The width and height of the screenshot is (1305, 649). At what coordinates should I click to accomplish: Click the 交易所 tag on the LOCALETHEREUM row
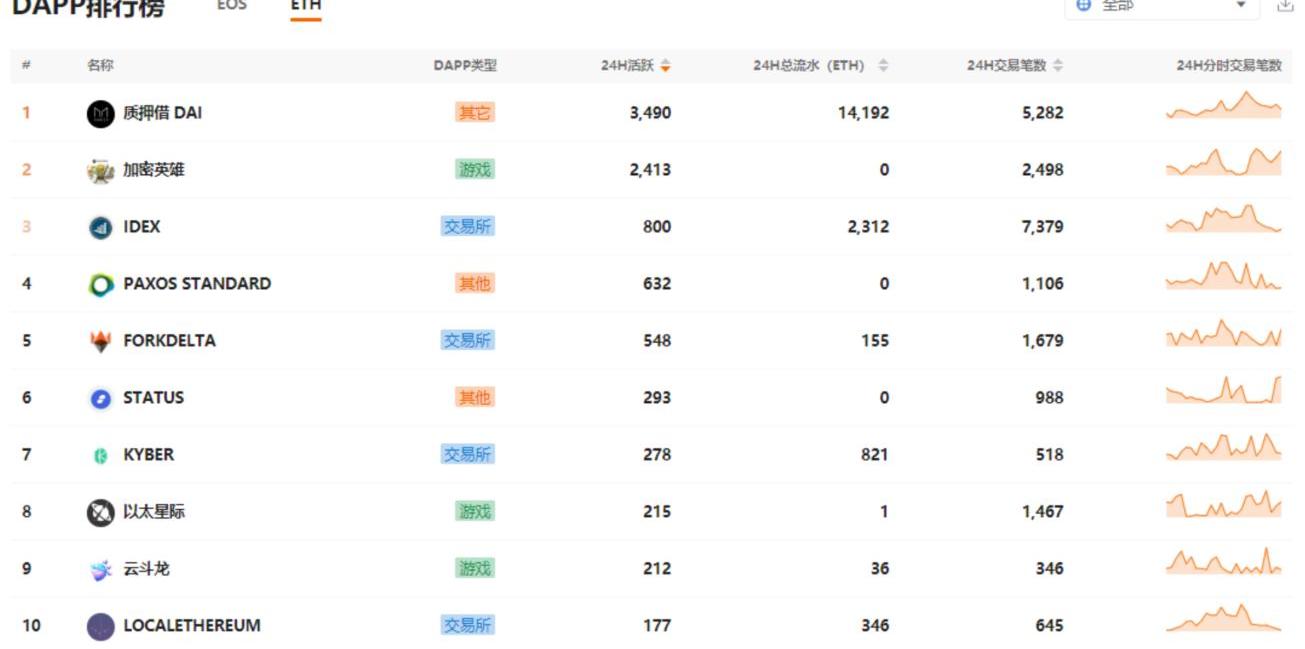click(x=467, y=626)
